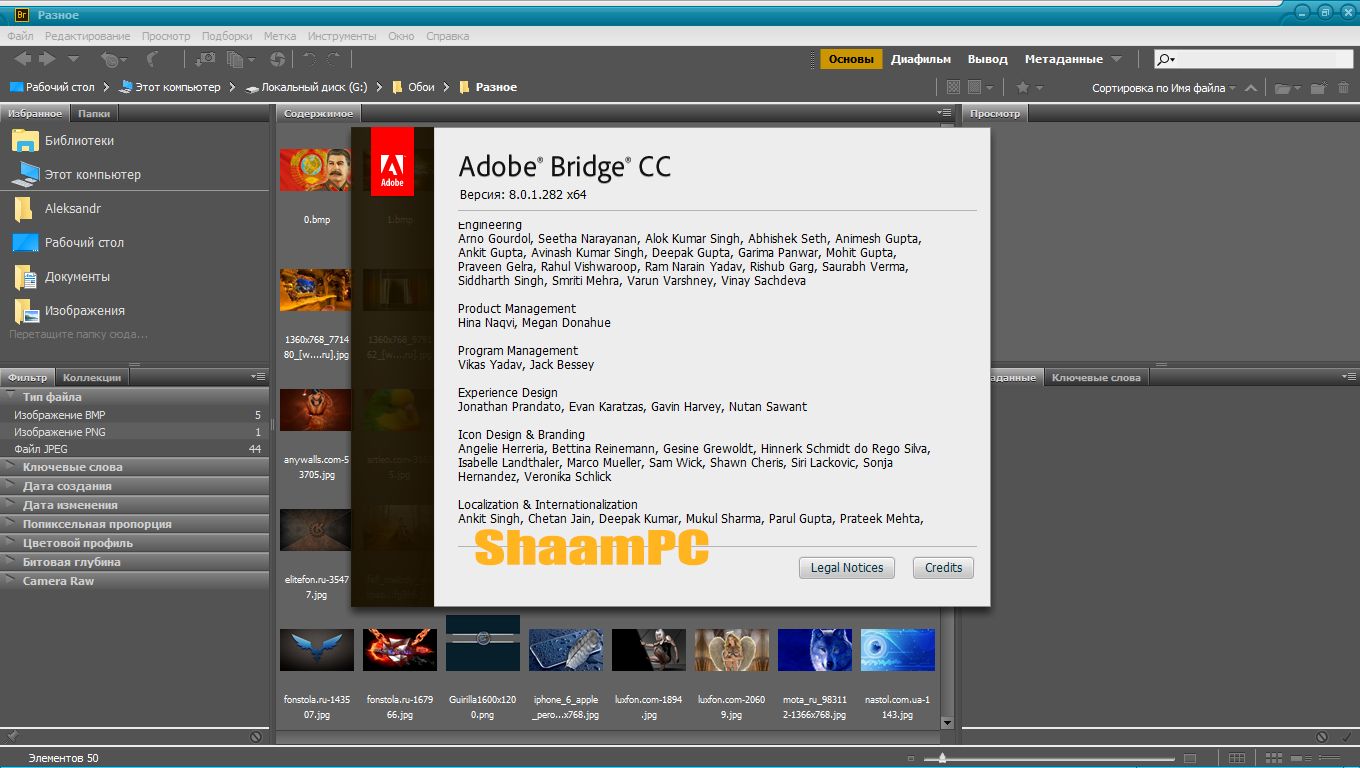Open the Файл menu

[x=20, y=36]
